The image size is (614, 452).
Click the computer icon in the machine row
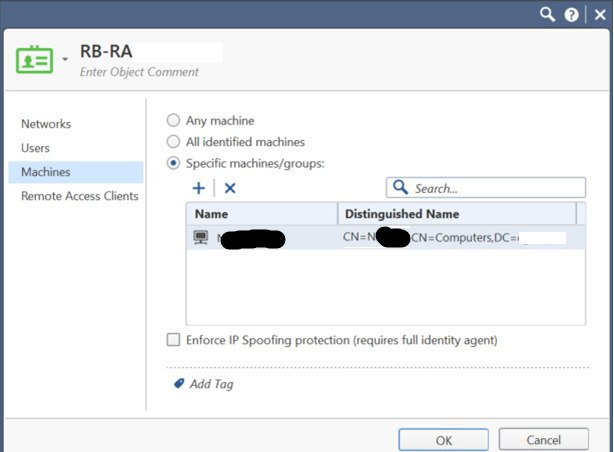pyautogui.click(x=201, y=238)
